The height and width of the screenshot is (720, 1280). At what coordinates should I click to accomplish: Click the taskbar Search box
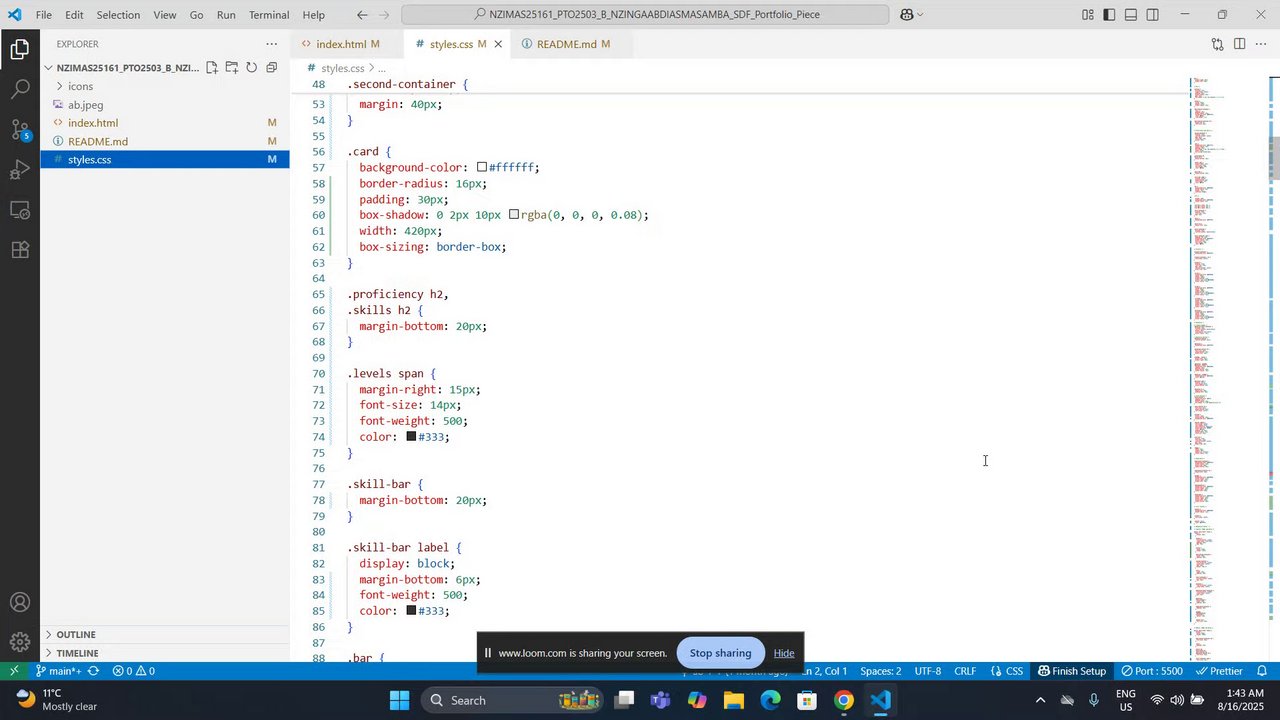pos(512,700)
